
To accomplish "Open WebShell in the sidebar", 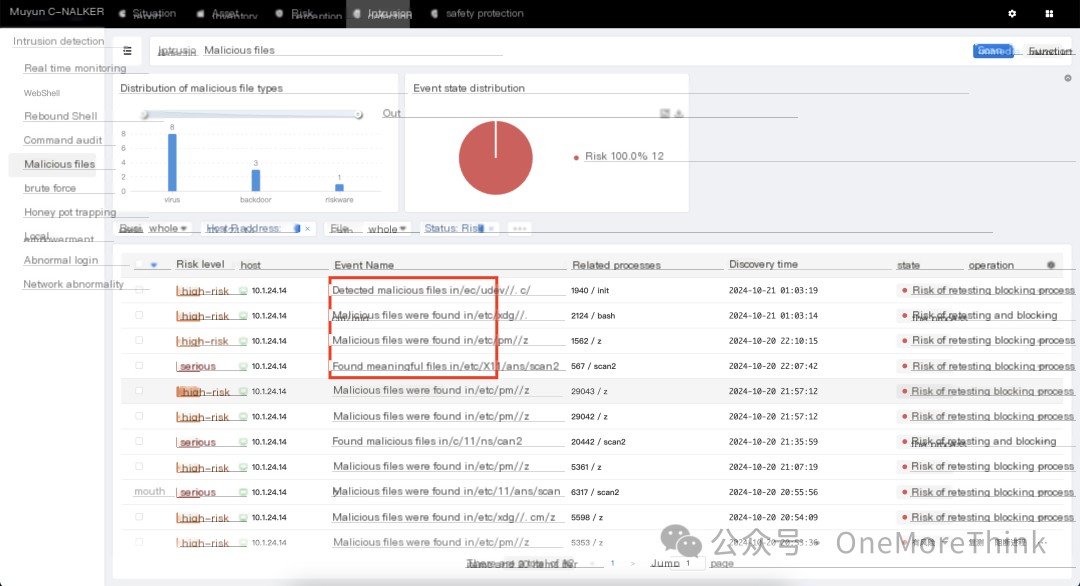I will (42, 93).
